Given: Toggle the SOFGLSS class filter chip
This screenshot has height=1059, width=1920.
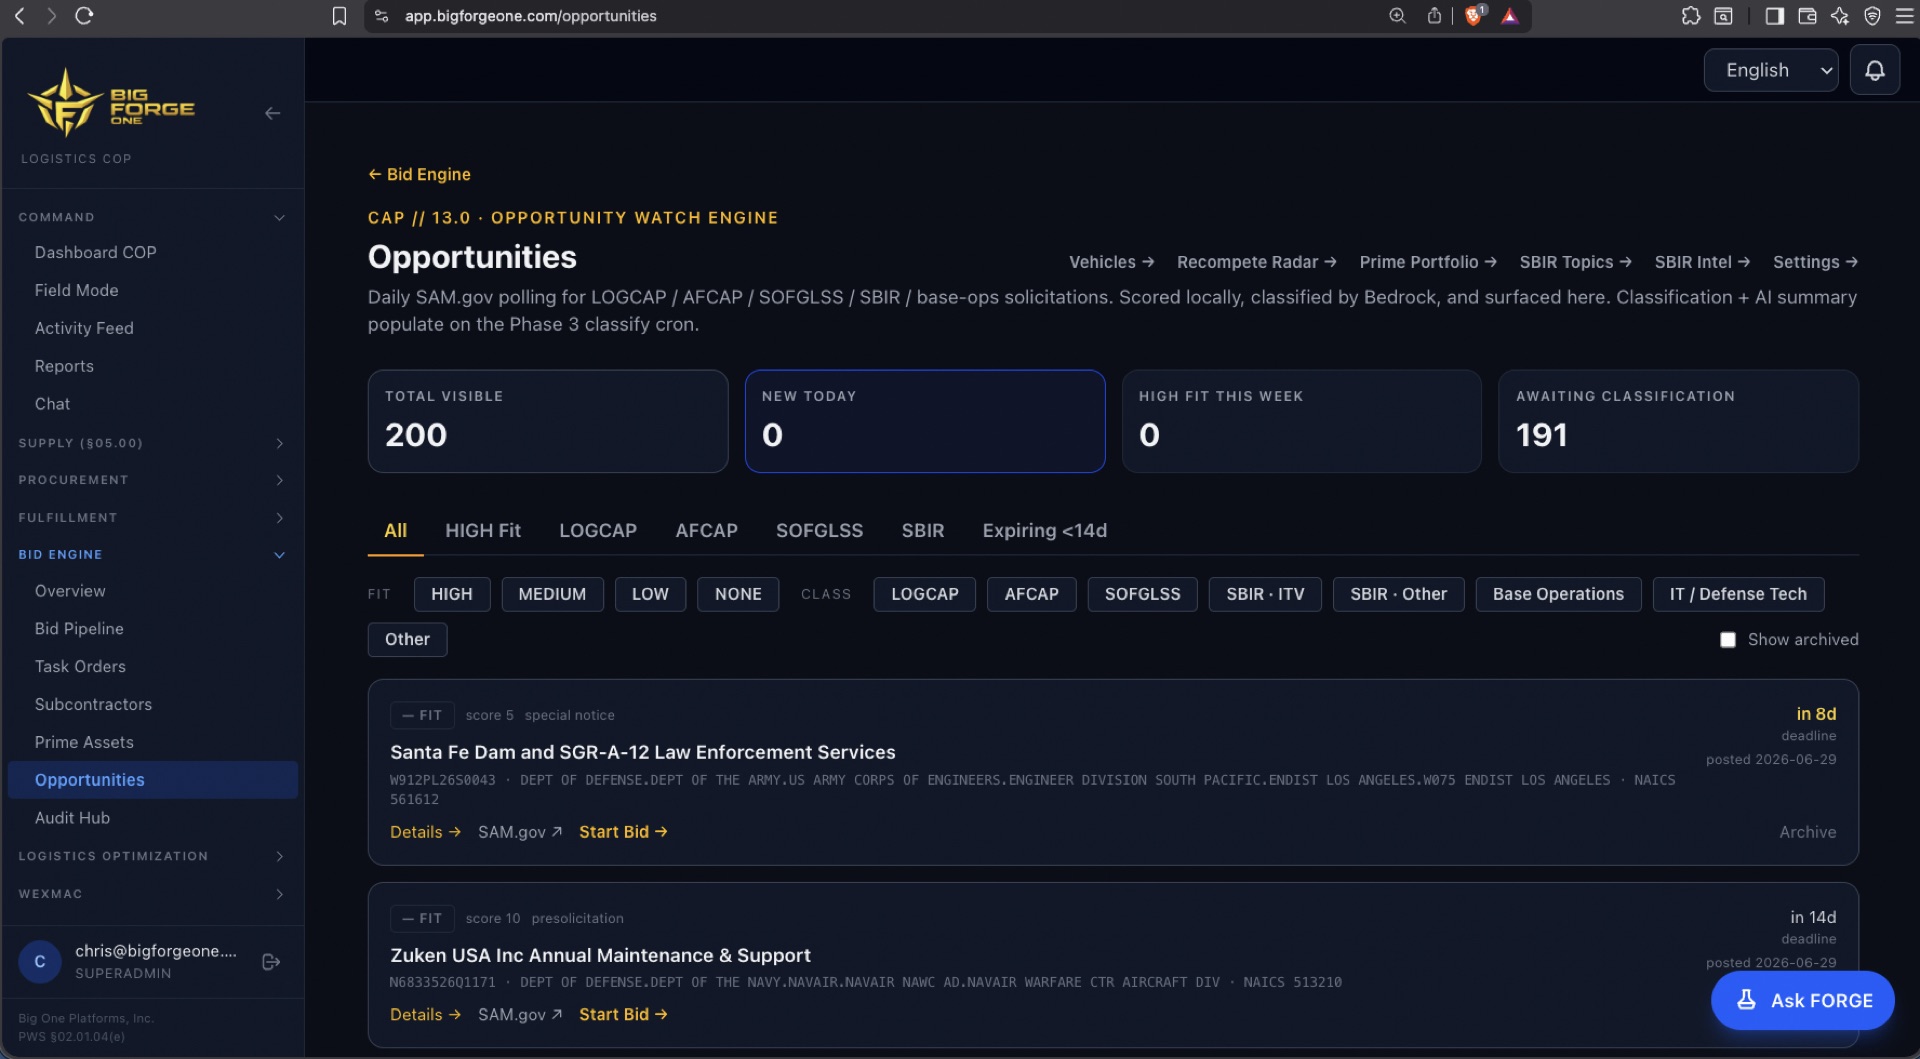Looking at the screenshot, I should 1142,594.
